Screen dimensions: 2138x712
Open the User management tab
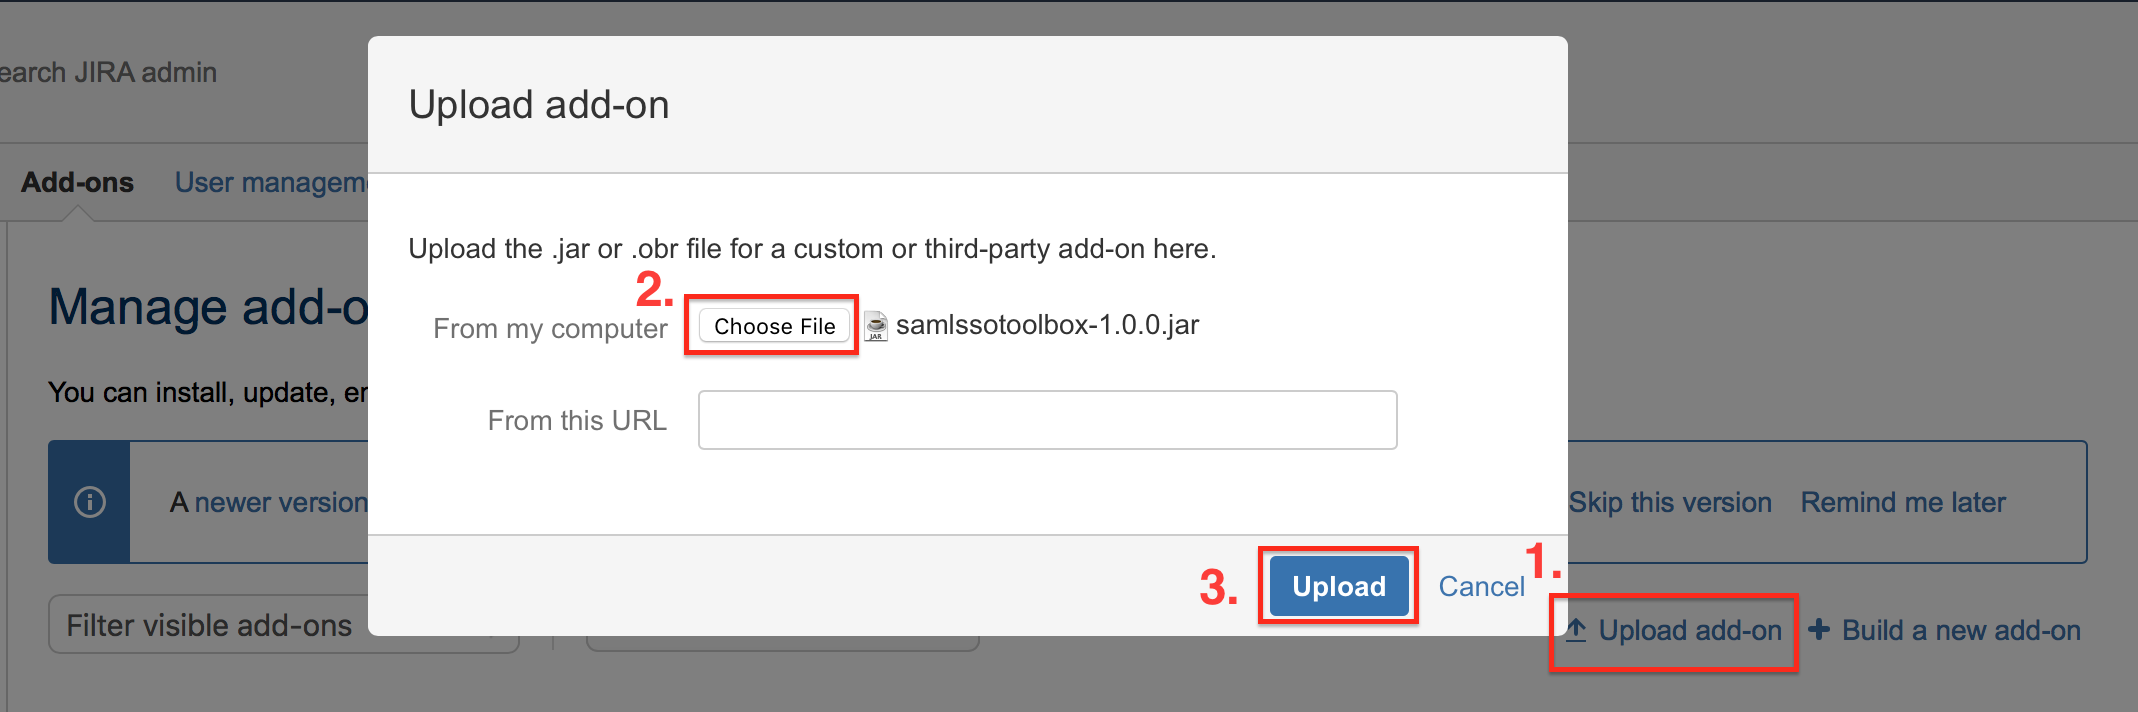(x=272, y=182)
